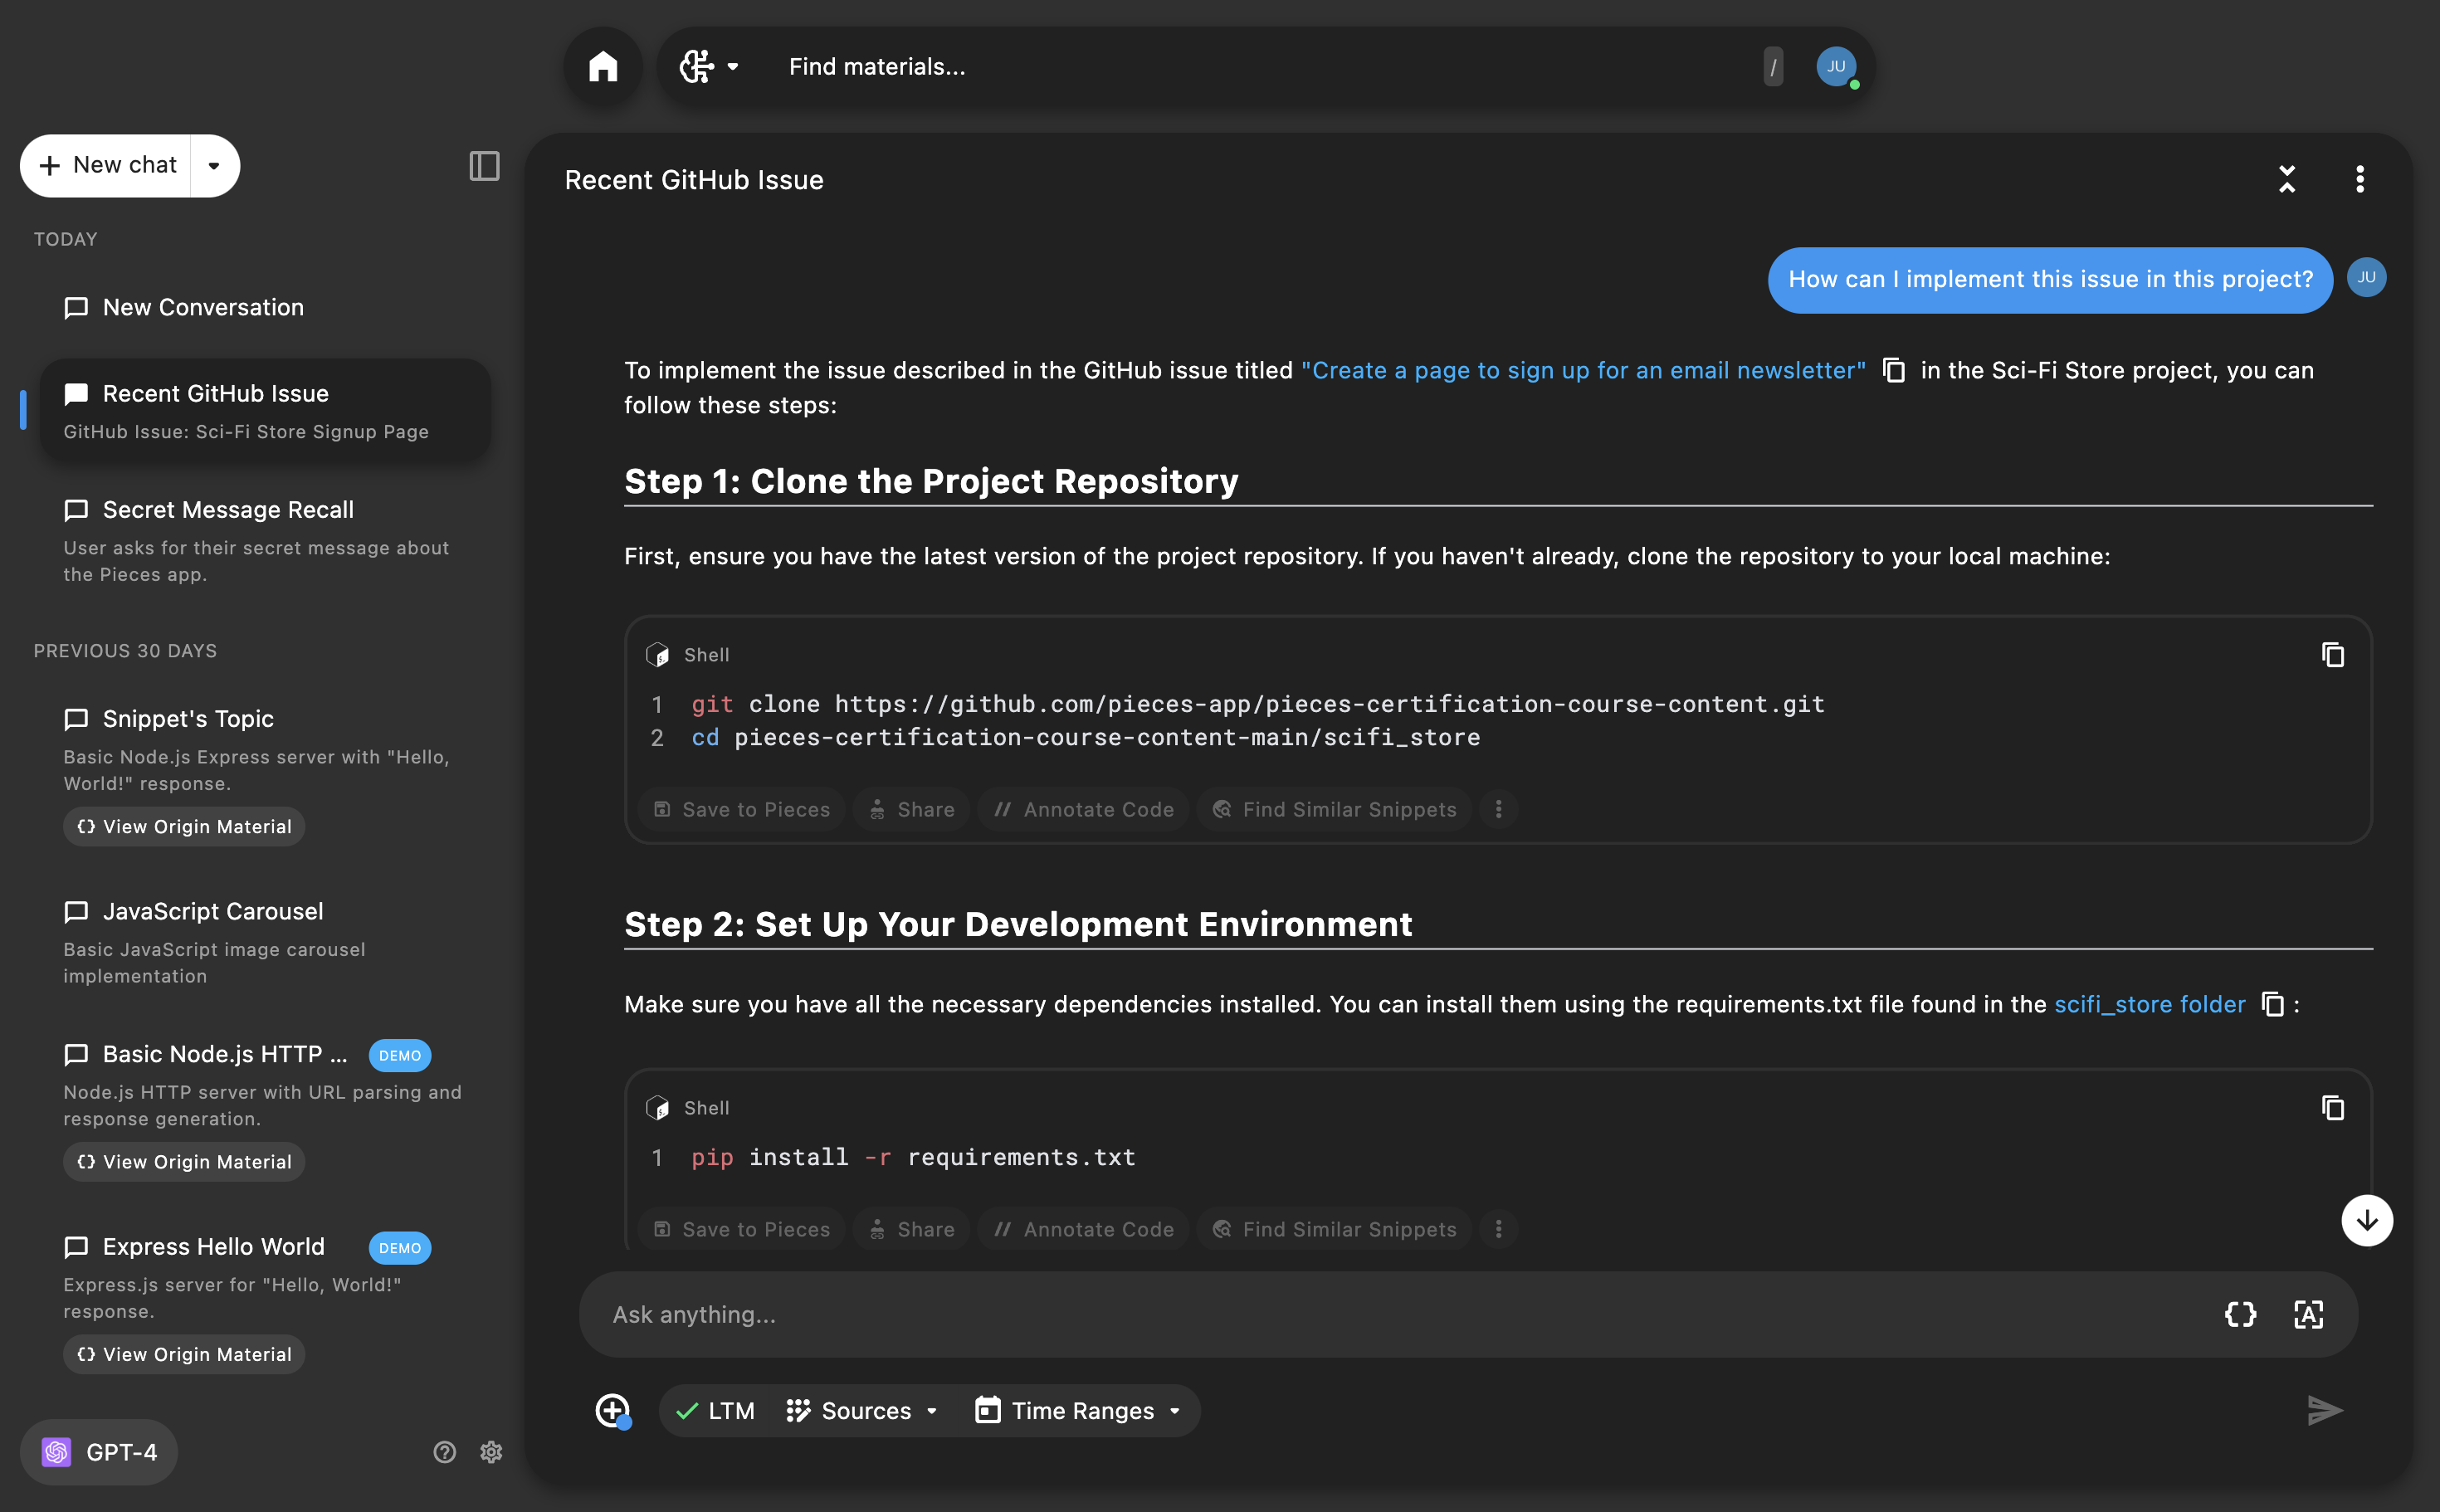Open the settings gear icon in sidebar
This screenshot has width=2440, height=1512.
point(490,1451)
